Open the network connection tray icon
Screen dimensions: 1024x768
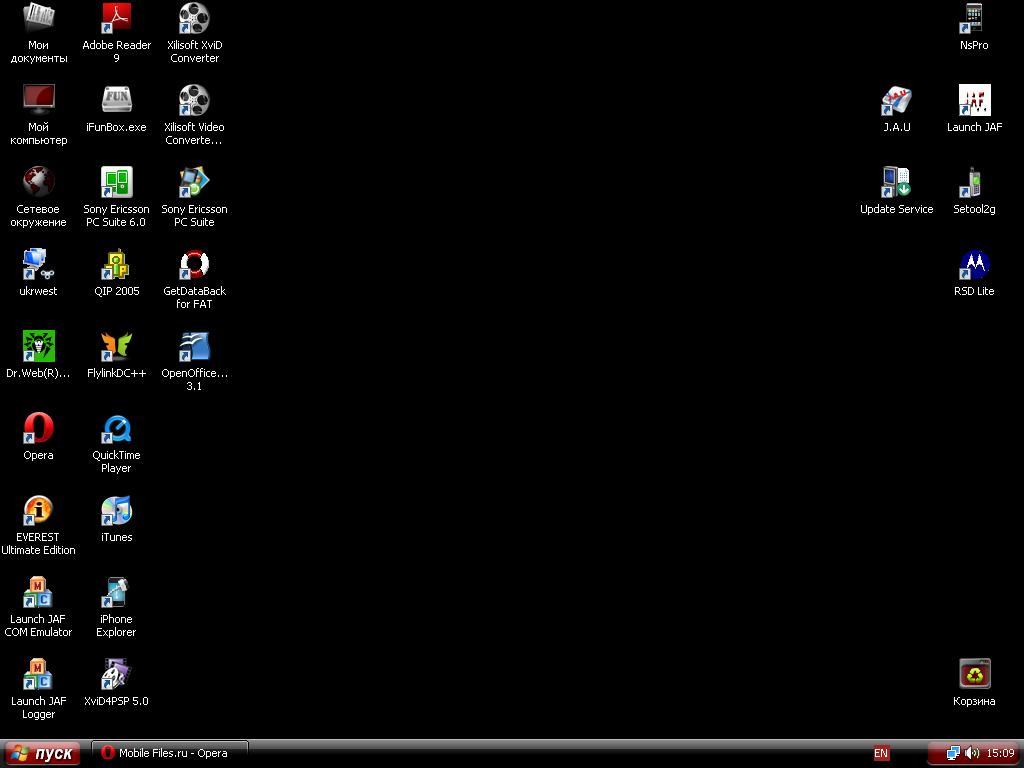[953, 754]
